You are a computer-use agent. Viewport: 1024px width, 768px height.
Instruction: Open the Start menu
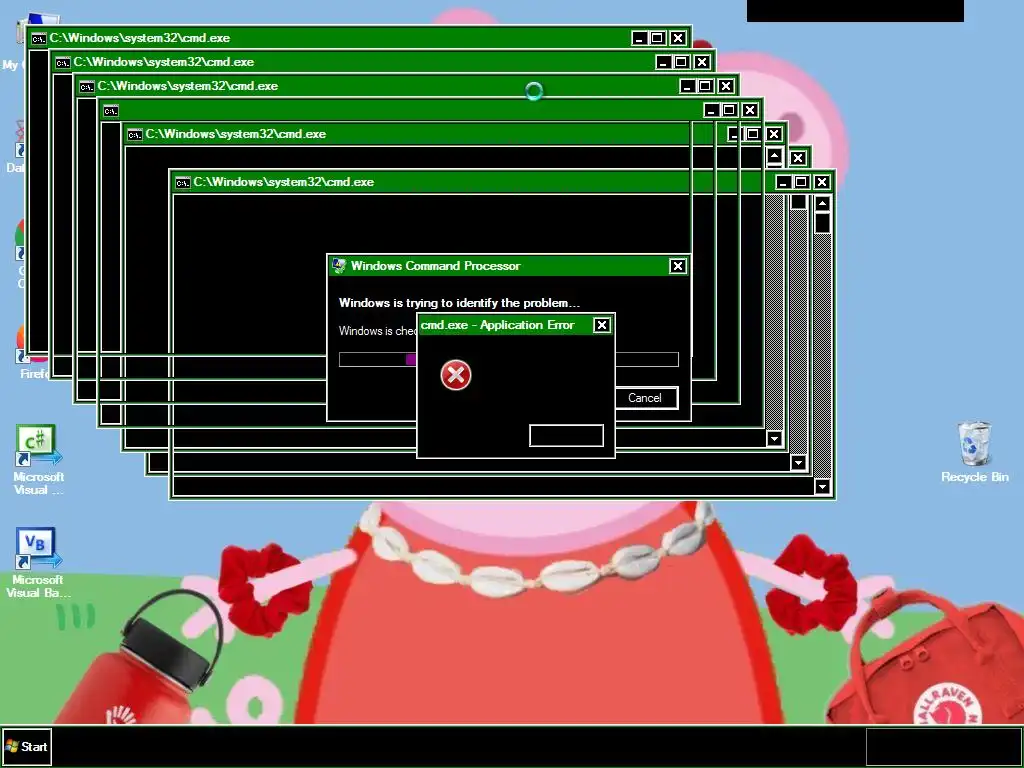[27, 746]
